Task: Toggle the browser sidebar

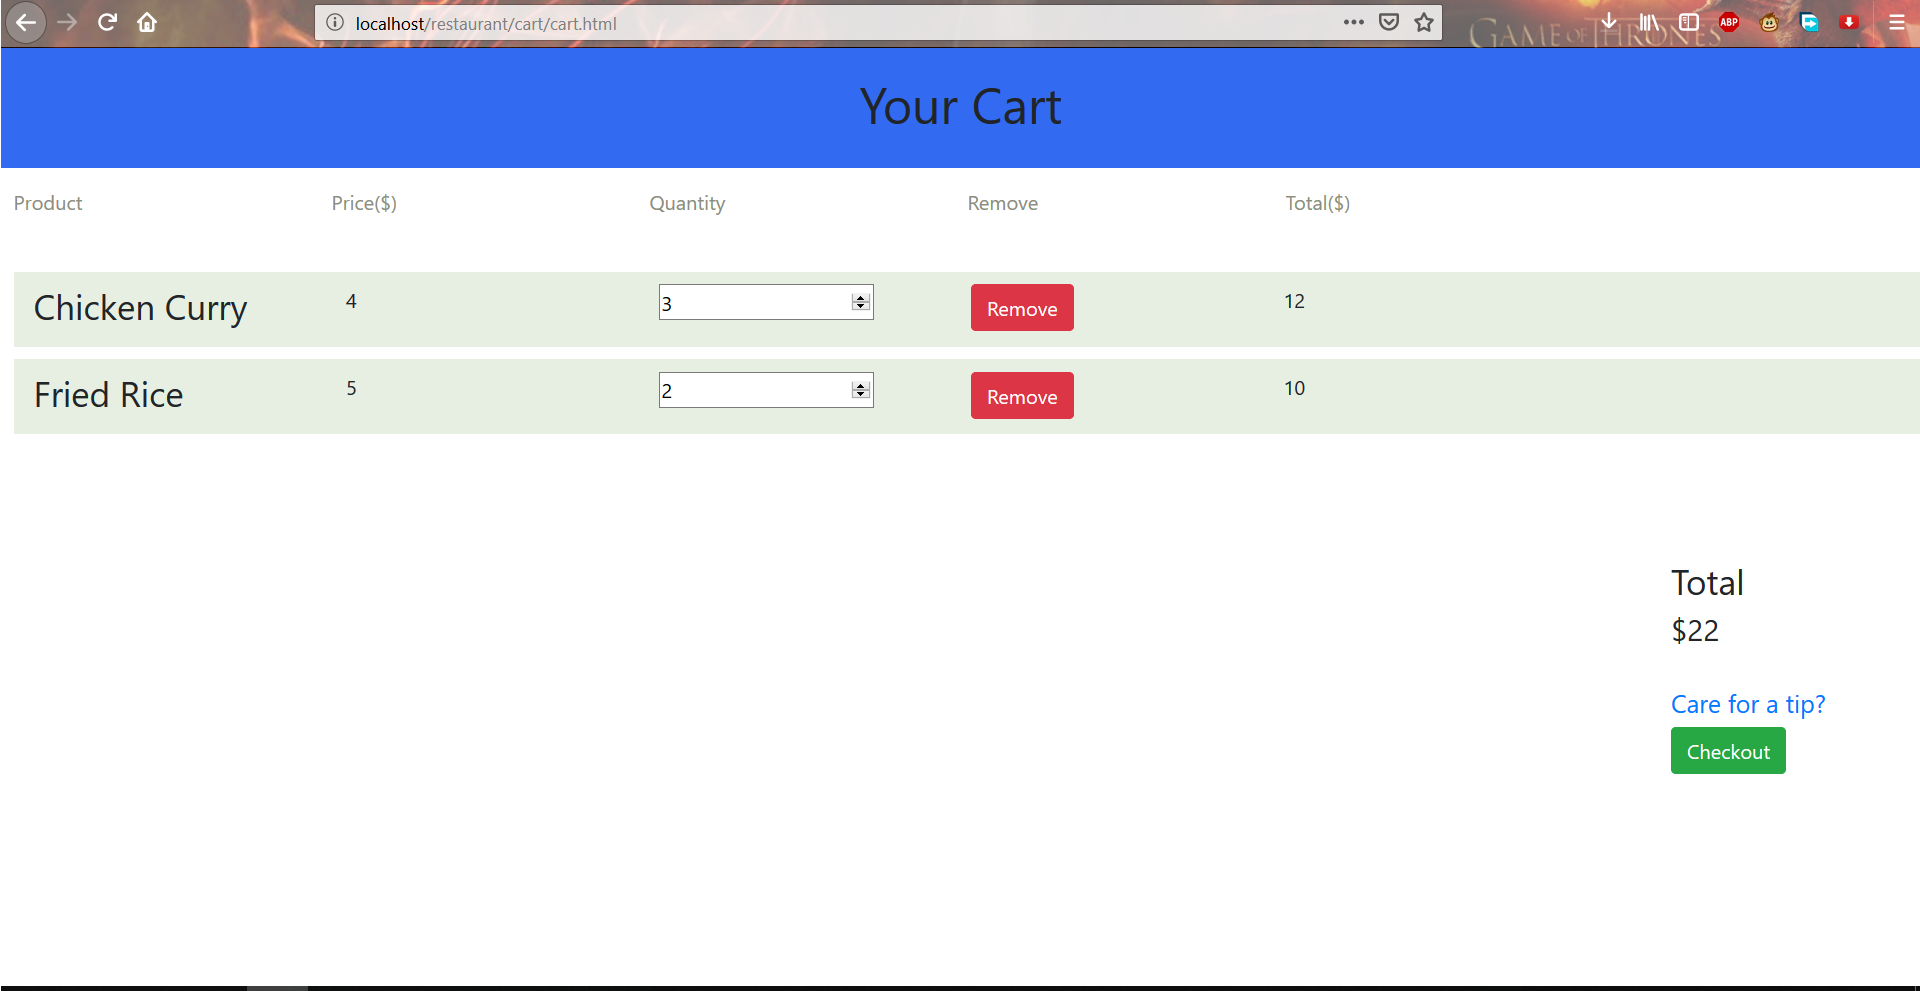Action: 1689,21
